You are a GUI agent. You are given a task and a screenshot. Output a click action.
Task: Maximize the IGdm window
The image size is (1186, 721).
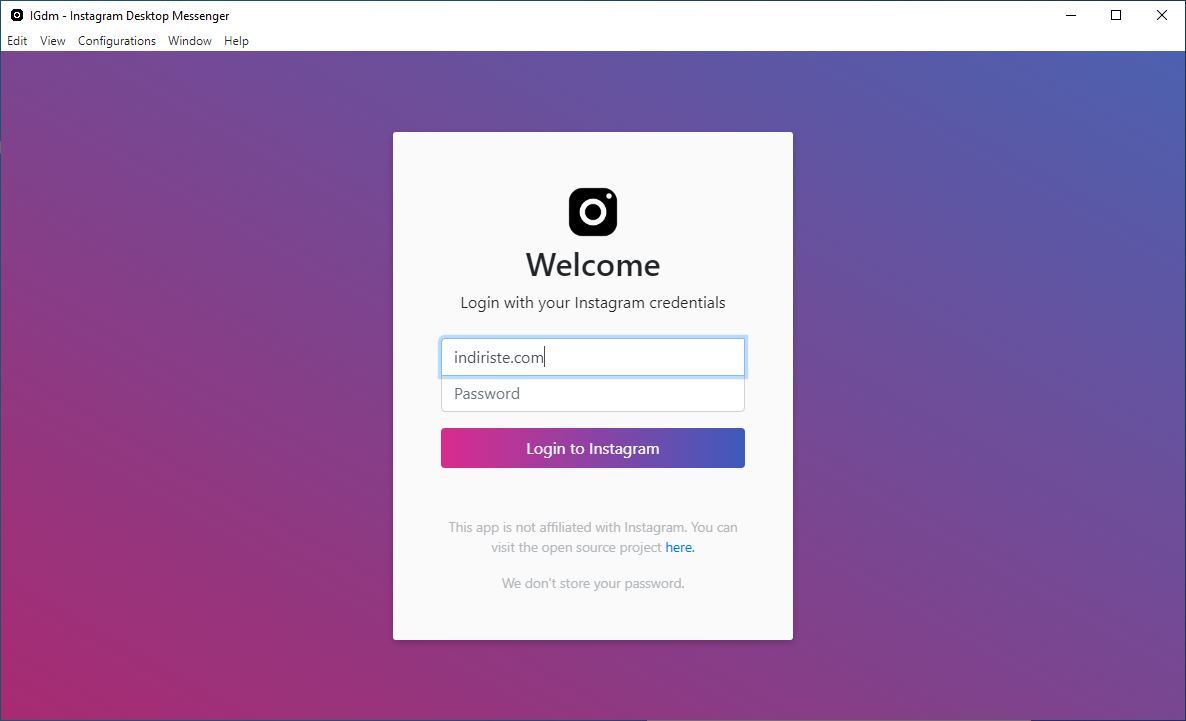click(1116, 15)
